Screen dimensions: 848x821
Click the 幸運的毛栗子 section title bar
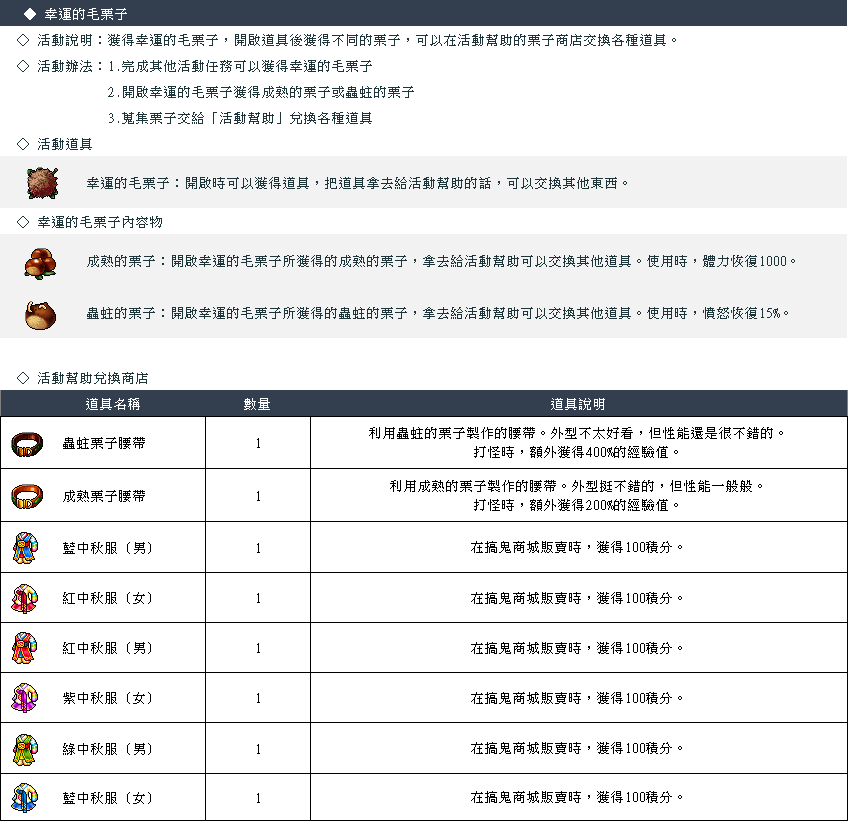point(424,13)
